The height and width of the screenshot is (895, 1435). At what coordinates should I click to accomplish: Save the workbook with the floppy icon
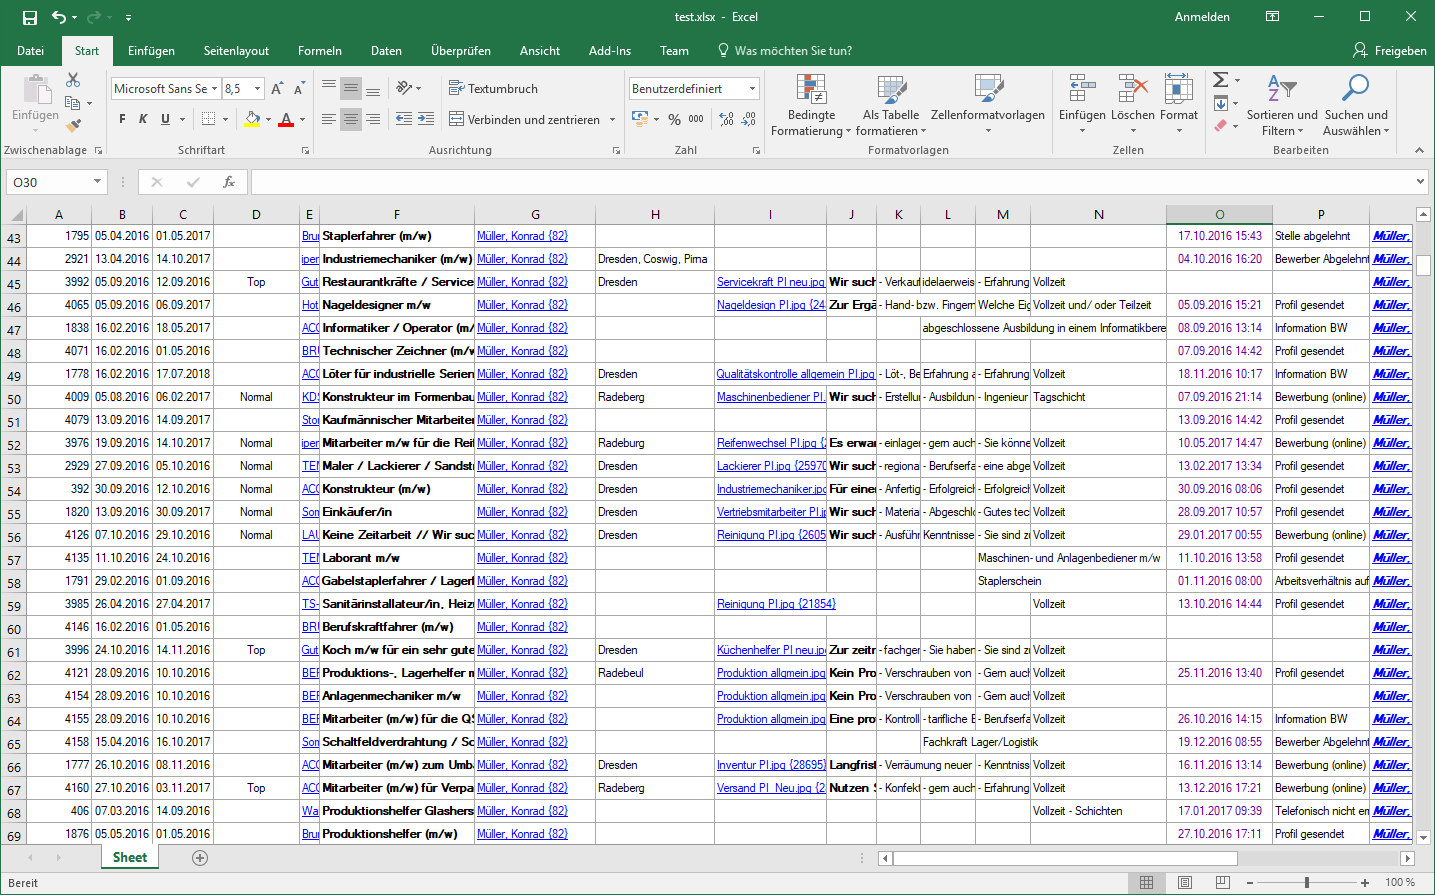coord(30,17)
